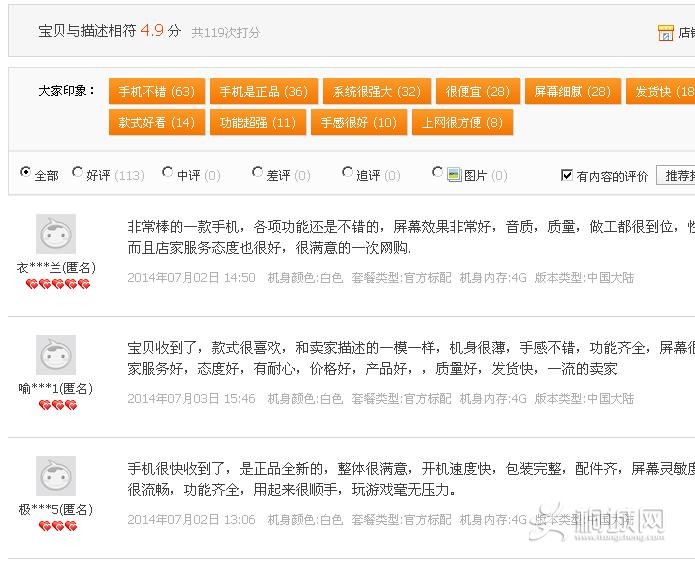Click the avatar icon of reviewer 喻***1
Viewport: 695px width, 567px height.
[56, 355]
